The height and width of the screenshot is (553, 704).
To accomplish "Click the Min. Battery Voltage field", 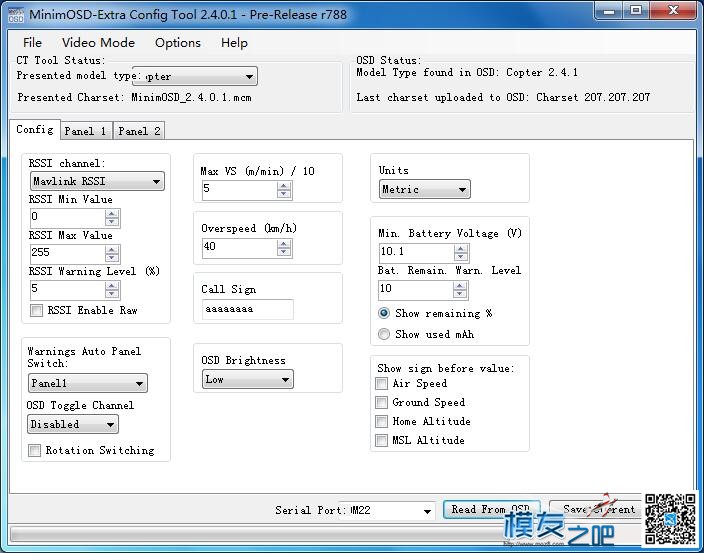I will tap(416, 253).
